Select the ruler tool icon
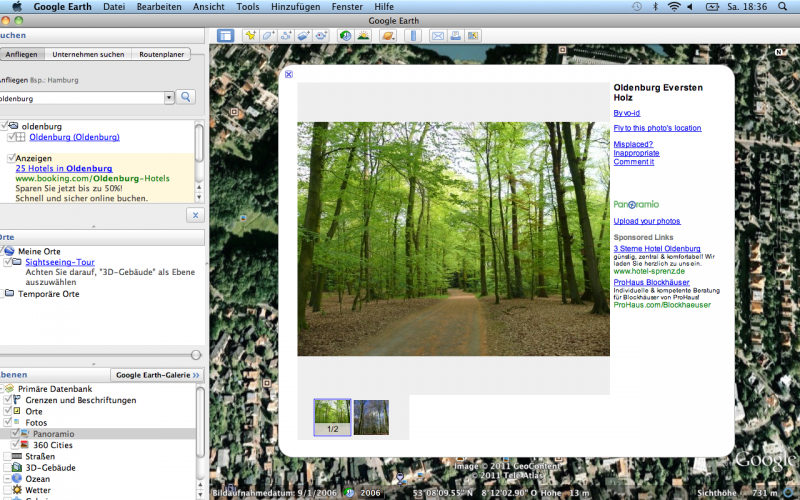Image resolution: width=800 pixels, height=500 pixels. (413, 36)
